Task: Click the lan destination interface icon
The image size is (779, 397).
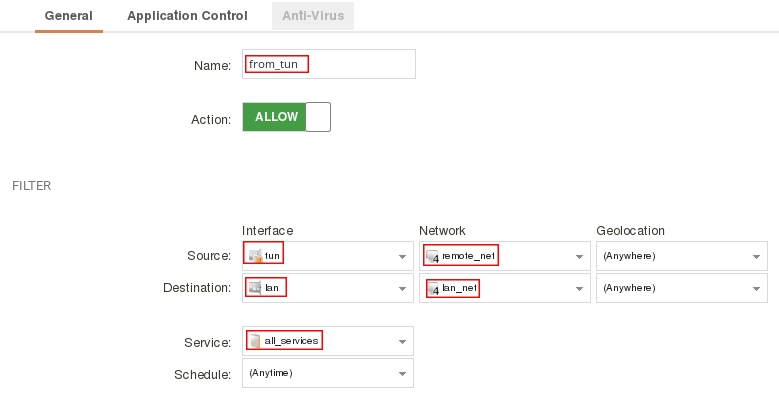Action: click(x=255, y=288)
